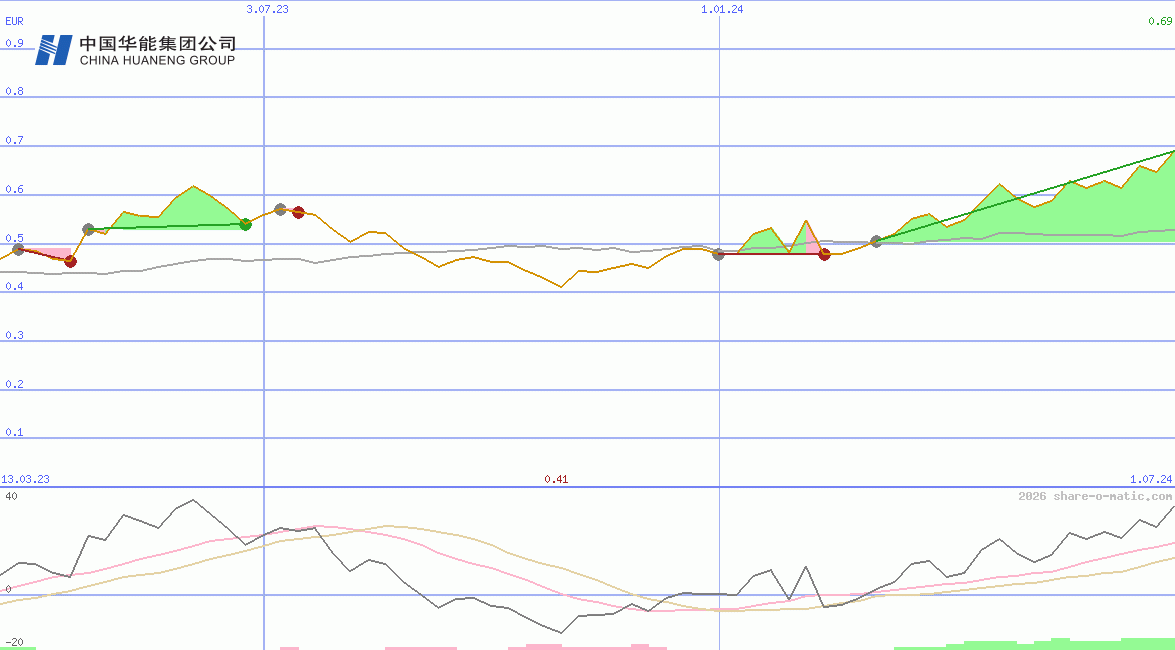
Task: Select the gray marker where the long green trendline begins
Action: coord(876,241)
